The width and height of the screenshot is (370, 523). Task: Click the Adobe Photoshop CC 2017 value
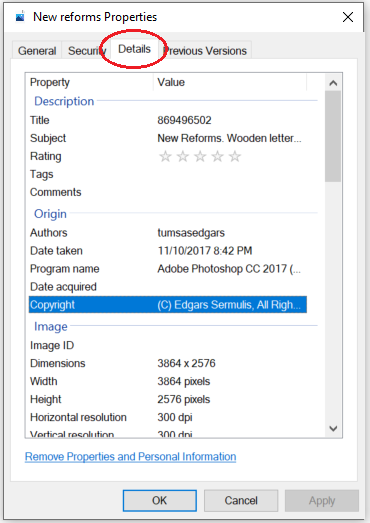tap(229, 269)
